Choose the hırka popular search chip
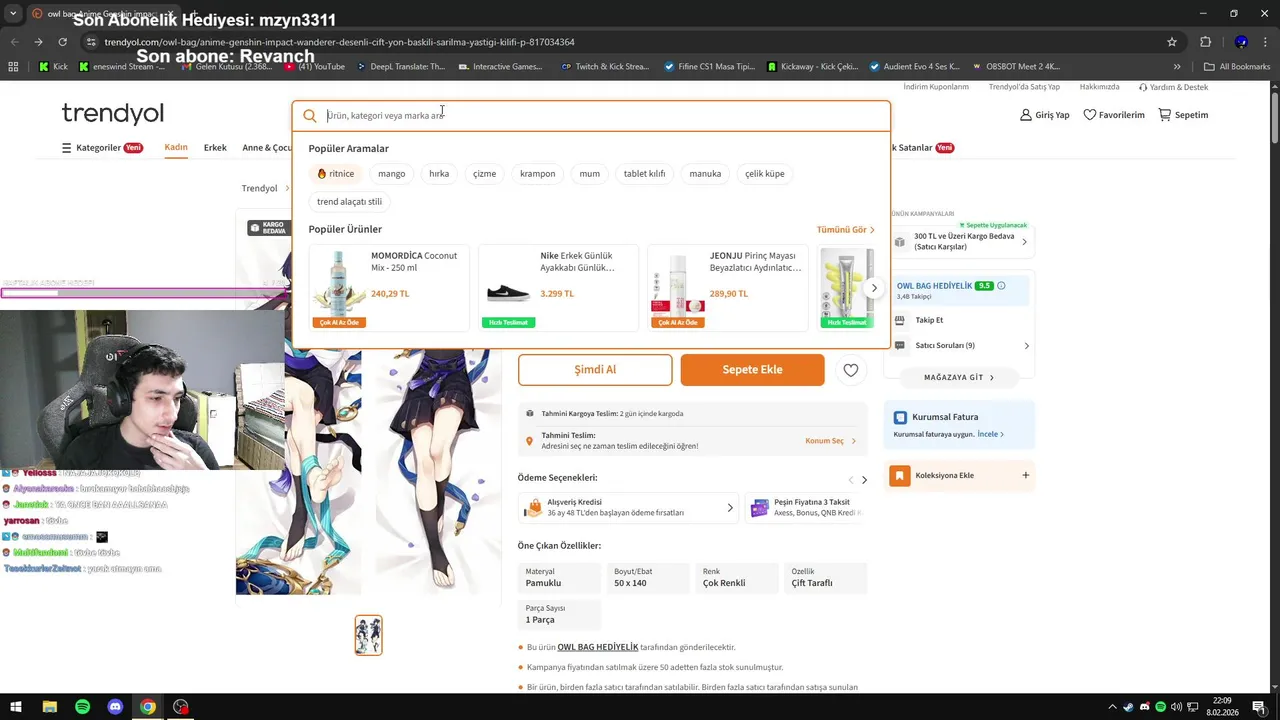Image resolution: width=1280 pixels, height=720 pixels. click(x=439, y=174)
